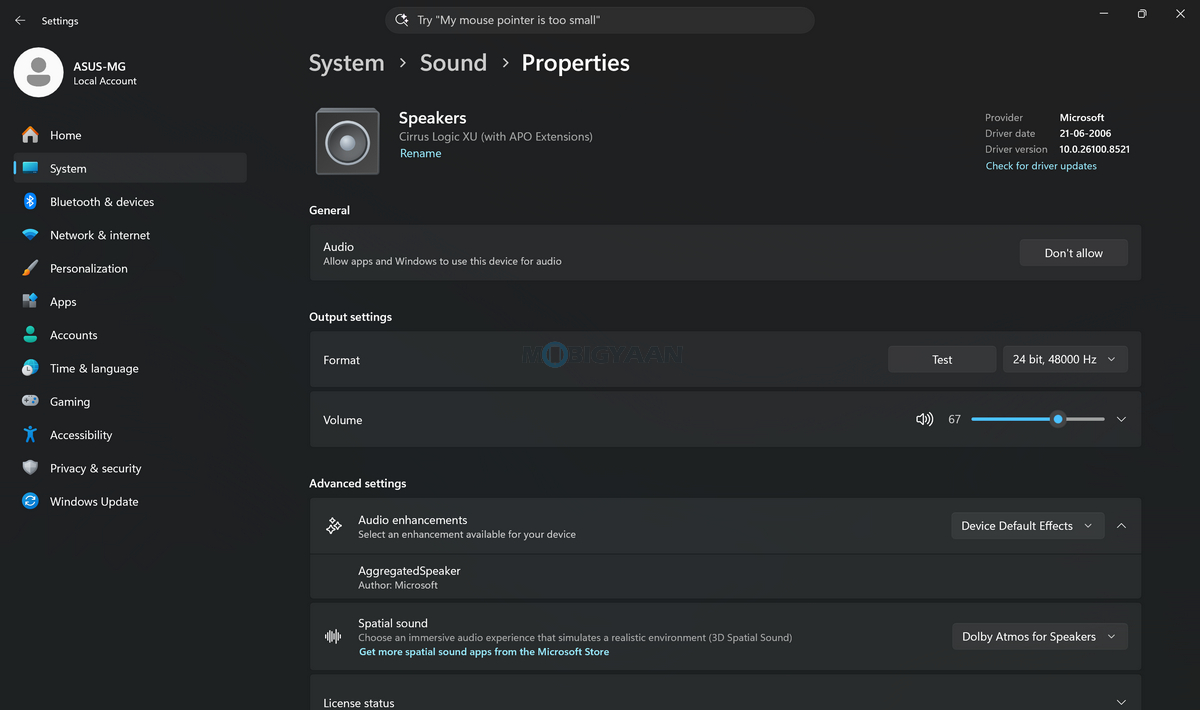Open Home in the settings sidebar
This screenshot has width=1200, height=710.
tap(130, 135)
